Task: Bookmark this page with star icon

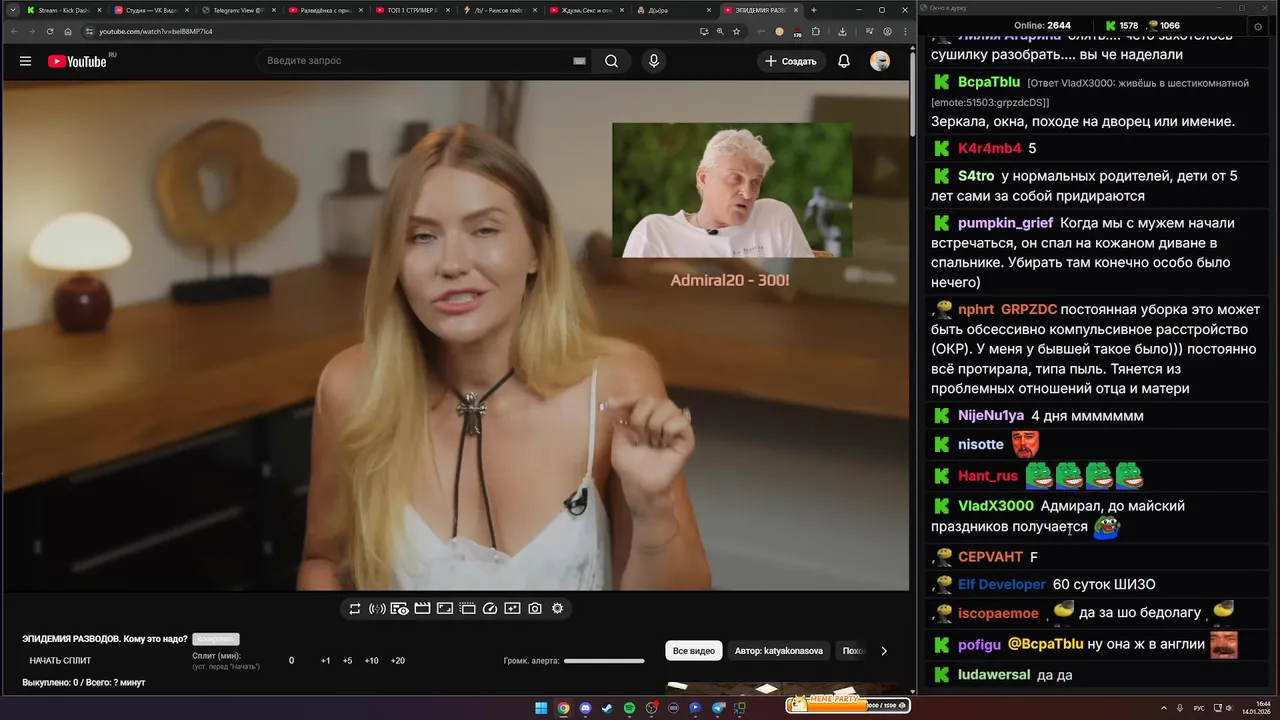Action: [x=736, y=31]
